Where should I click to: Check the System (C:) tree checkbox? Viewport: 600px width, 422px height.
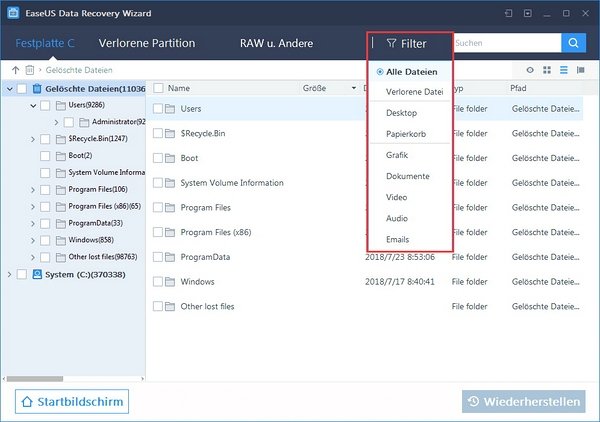tap(22, 274)
